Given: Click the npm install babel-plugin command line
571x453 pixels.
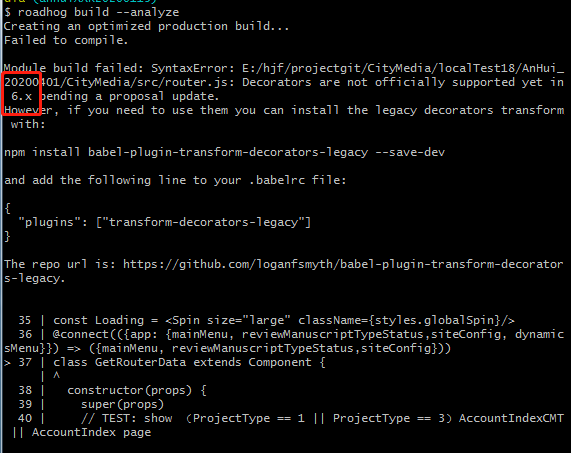Looking at the screenshot, I should [224, 152].
